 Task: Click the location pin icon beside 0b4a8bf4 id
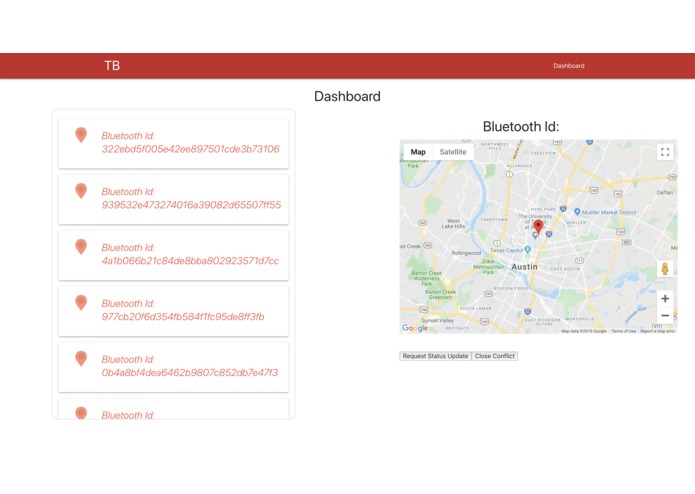click(x=81, y=358)
